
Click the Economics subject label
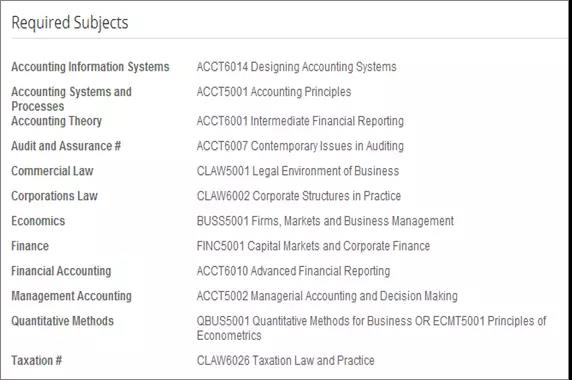[x=38, y=221]
